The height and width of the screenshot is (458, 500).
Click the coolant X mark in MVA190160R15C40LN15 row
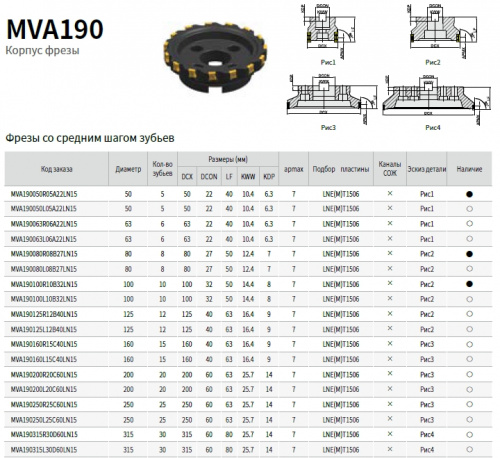[x=390, y=343]
